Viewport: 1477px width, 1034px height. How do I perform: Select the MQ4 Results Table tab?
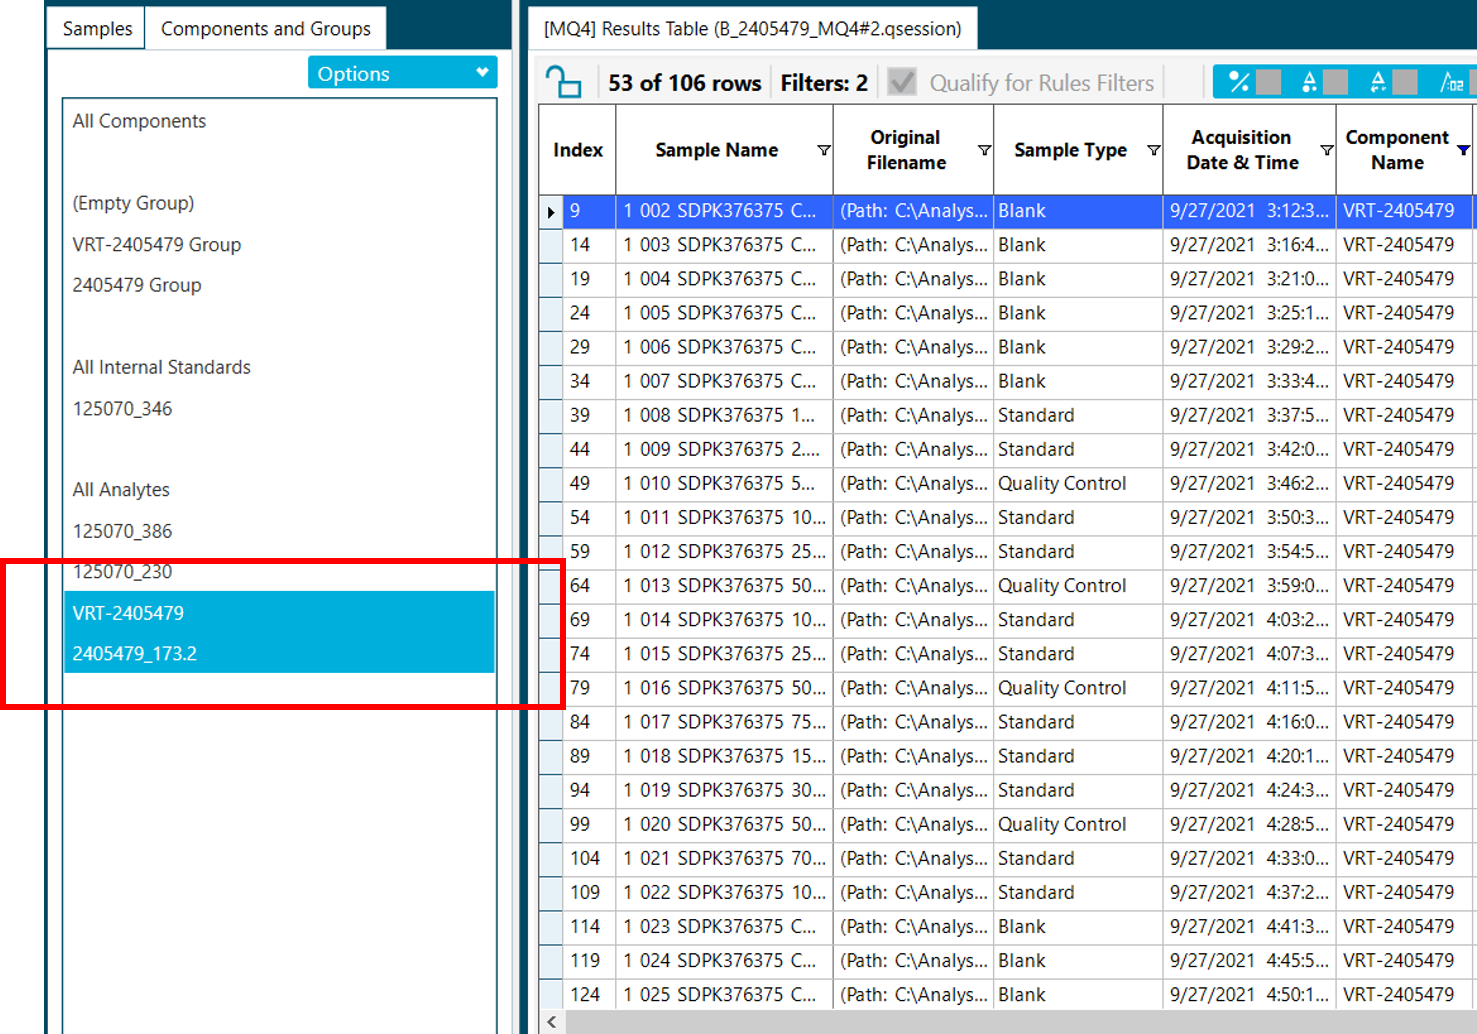[x=753, y=28]
